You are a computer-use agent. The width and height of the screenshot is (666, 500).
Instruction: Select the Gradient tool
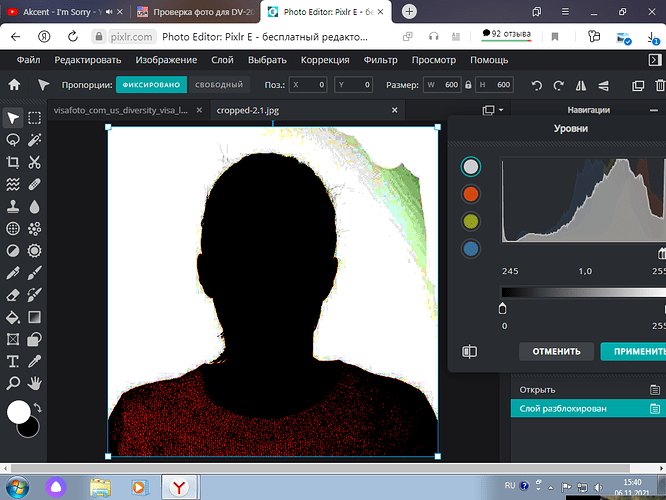(x=34, y=317)
